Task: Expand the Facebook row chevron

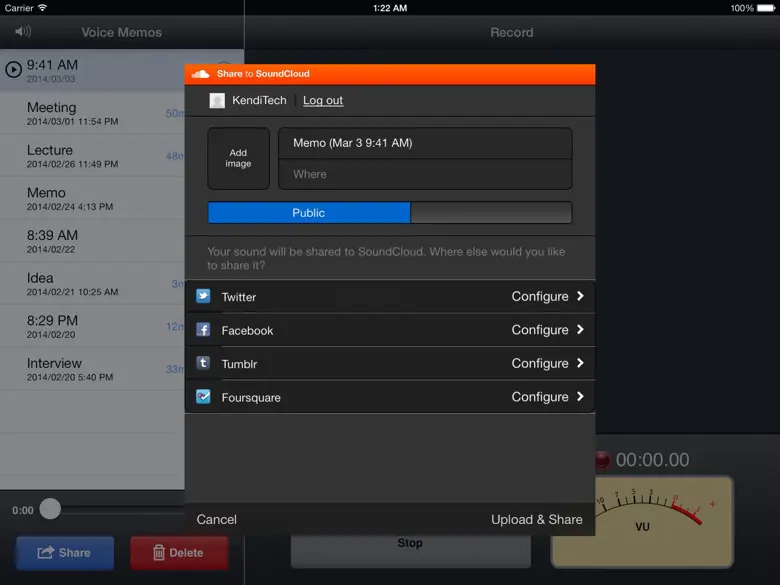Action: pyautogui.click(x=580, y=329)
